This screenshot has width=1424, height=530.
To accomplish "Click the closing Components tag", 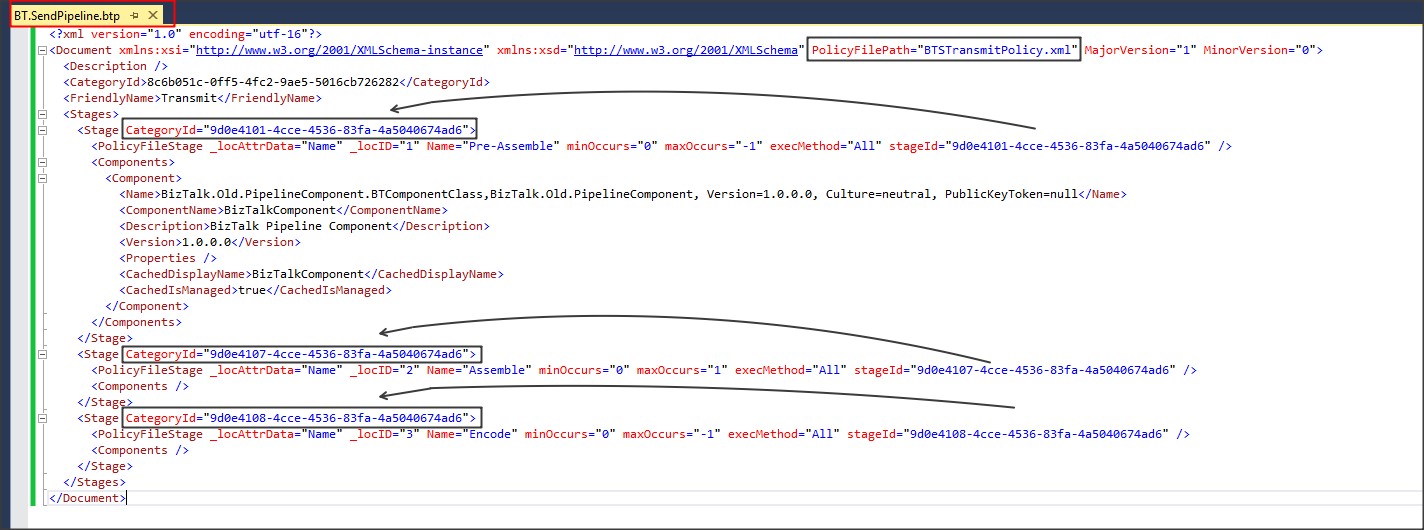I will pos(136,322).
